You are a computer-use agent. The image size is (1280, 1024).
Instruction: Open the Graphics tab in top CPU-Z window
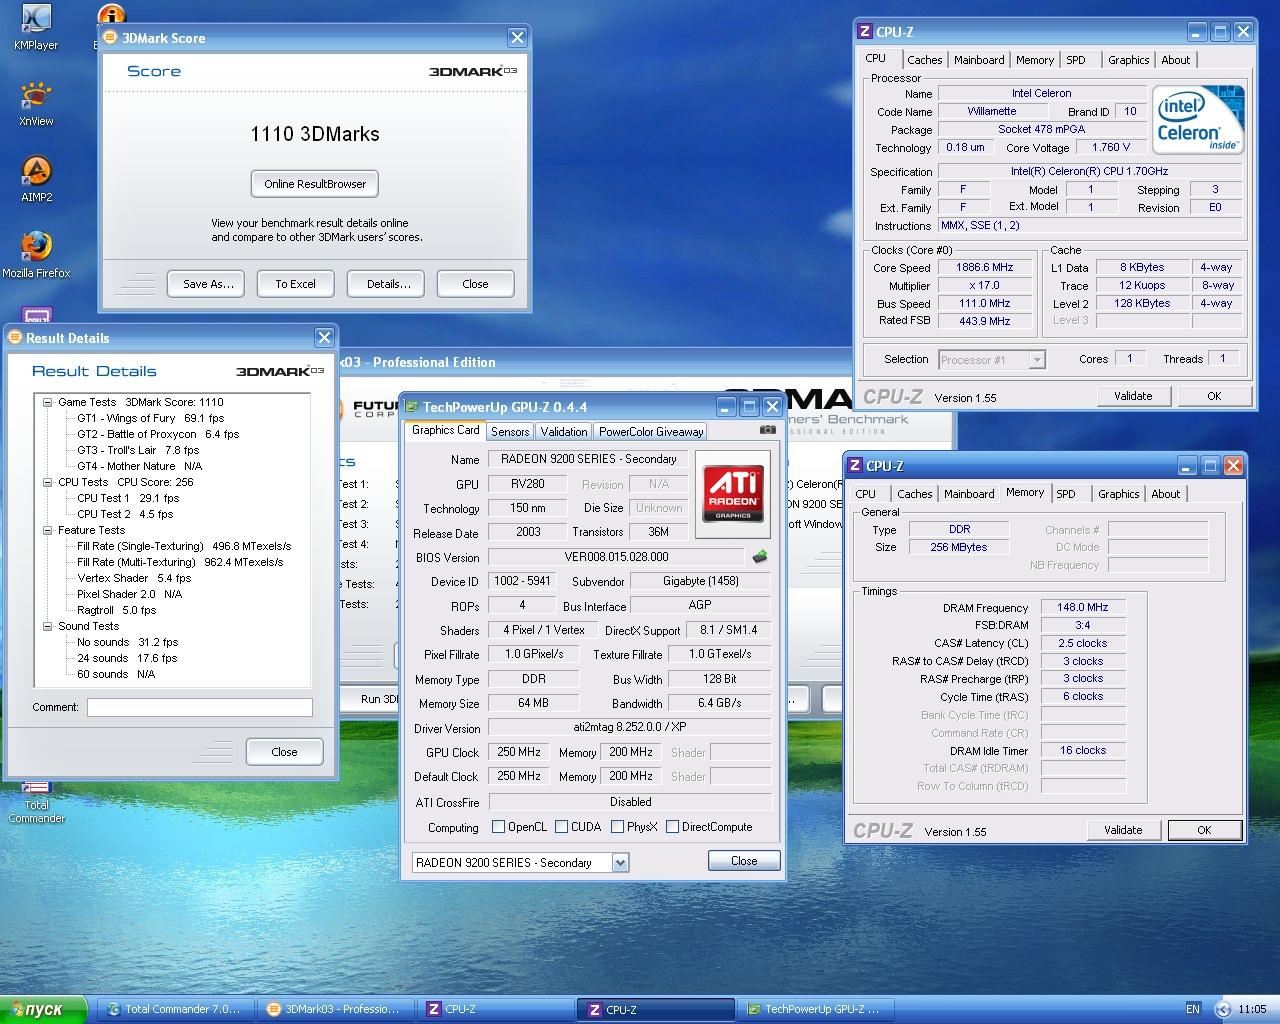1128,60
